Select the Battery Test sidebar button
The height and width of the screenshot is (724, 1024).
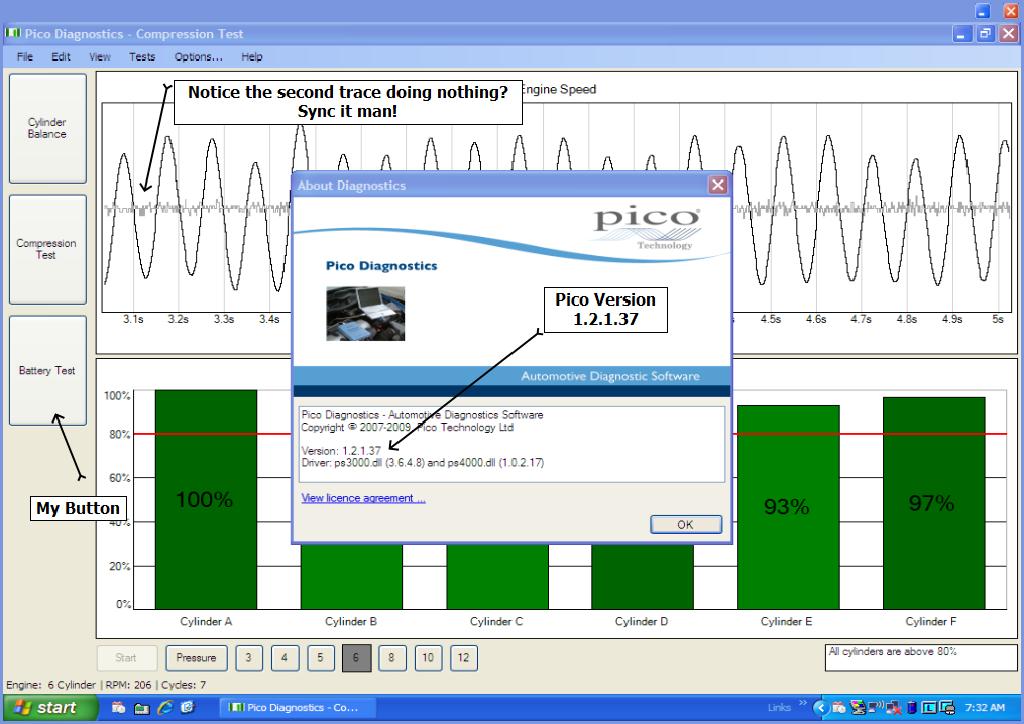point(48,370)
